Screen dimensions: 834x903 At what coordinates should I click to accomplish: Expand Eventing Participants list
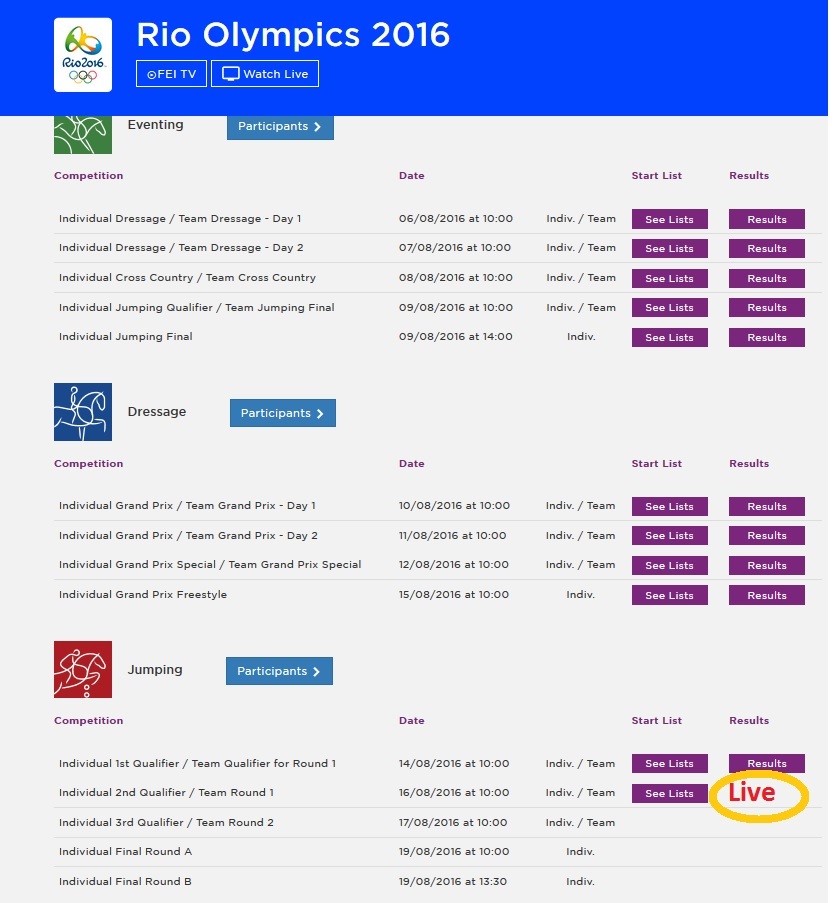(280, 127)
